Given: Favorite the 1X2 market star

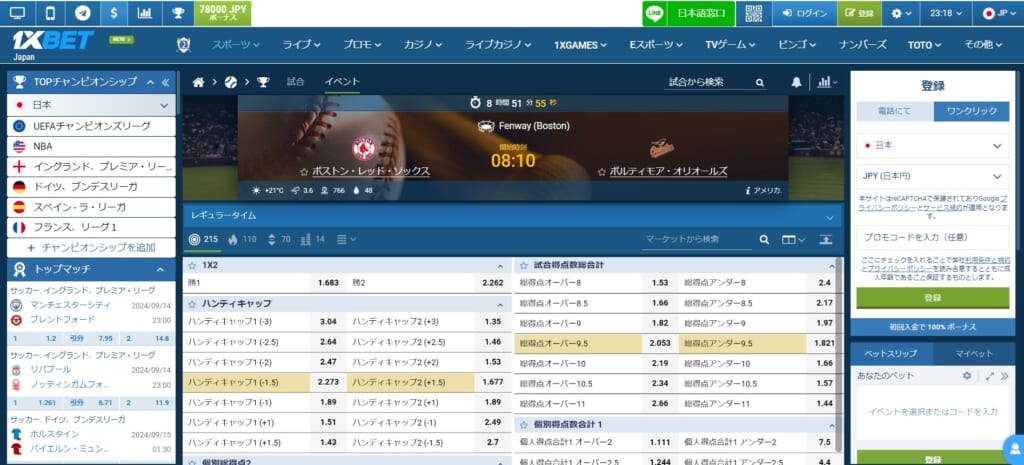Looking at the screenshot, I should [192, 266].
